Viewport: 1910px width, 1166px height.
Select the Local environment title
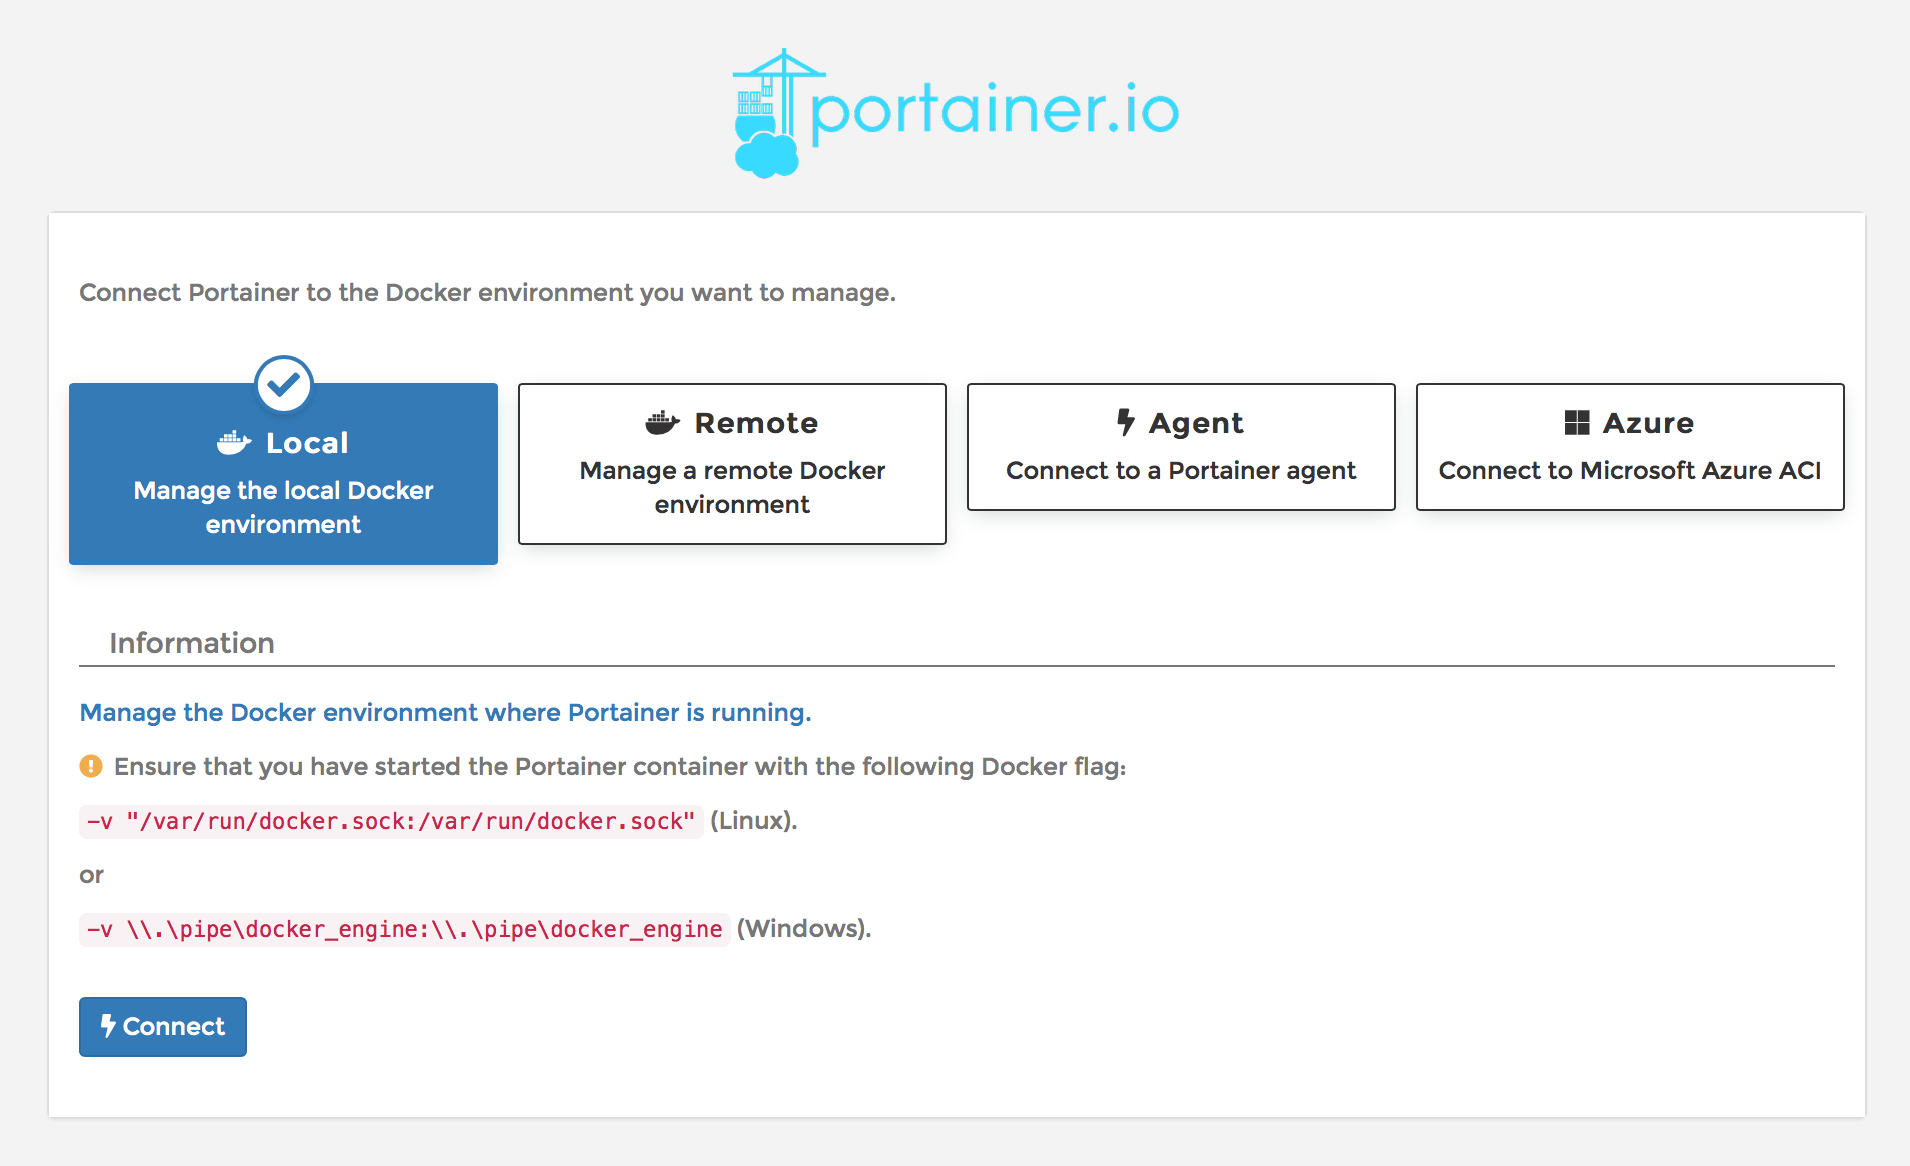(307, 443)
